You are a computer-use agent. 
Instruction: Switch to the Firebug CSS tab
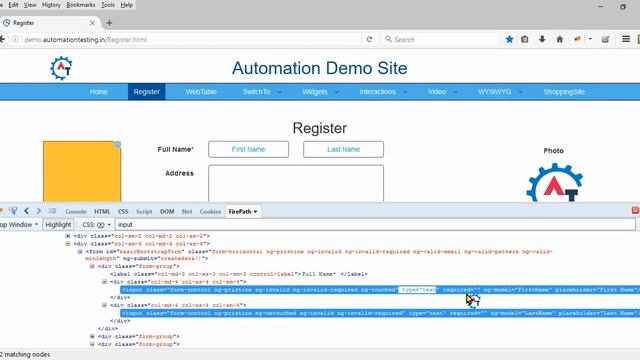[x=123, y=211]
